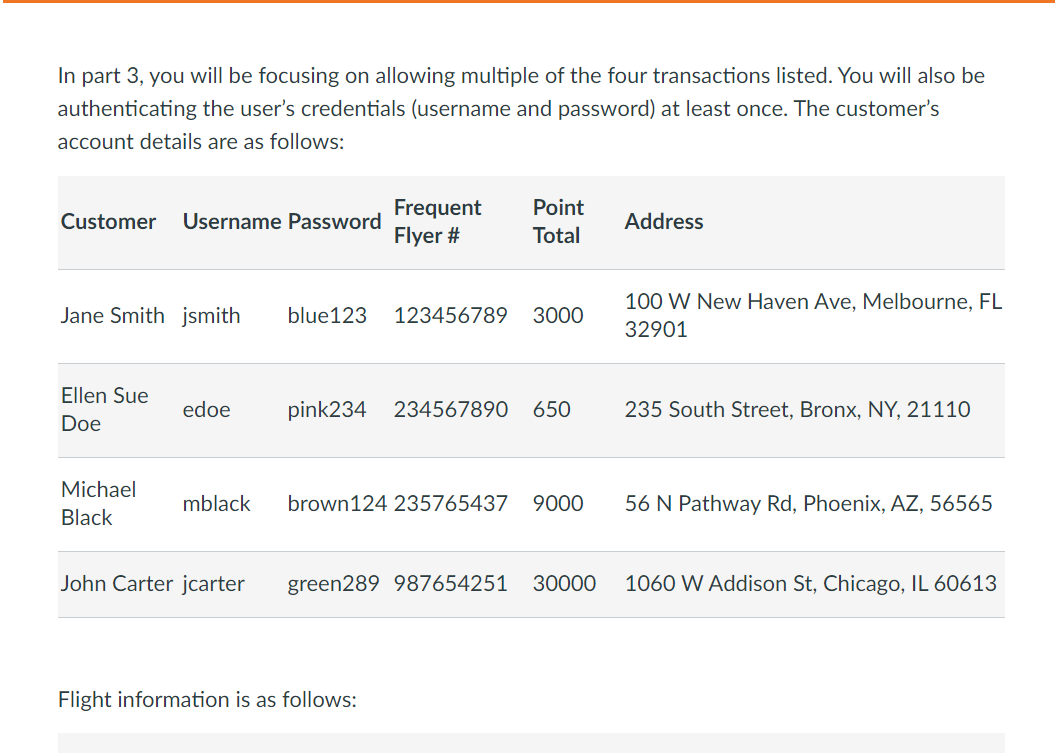Click point total 9000 cell
1055x753 pixels.
coord(558,503)
